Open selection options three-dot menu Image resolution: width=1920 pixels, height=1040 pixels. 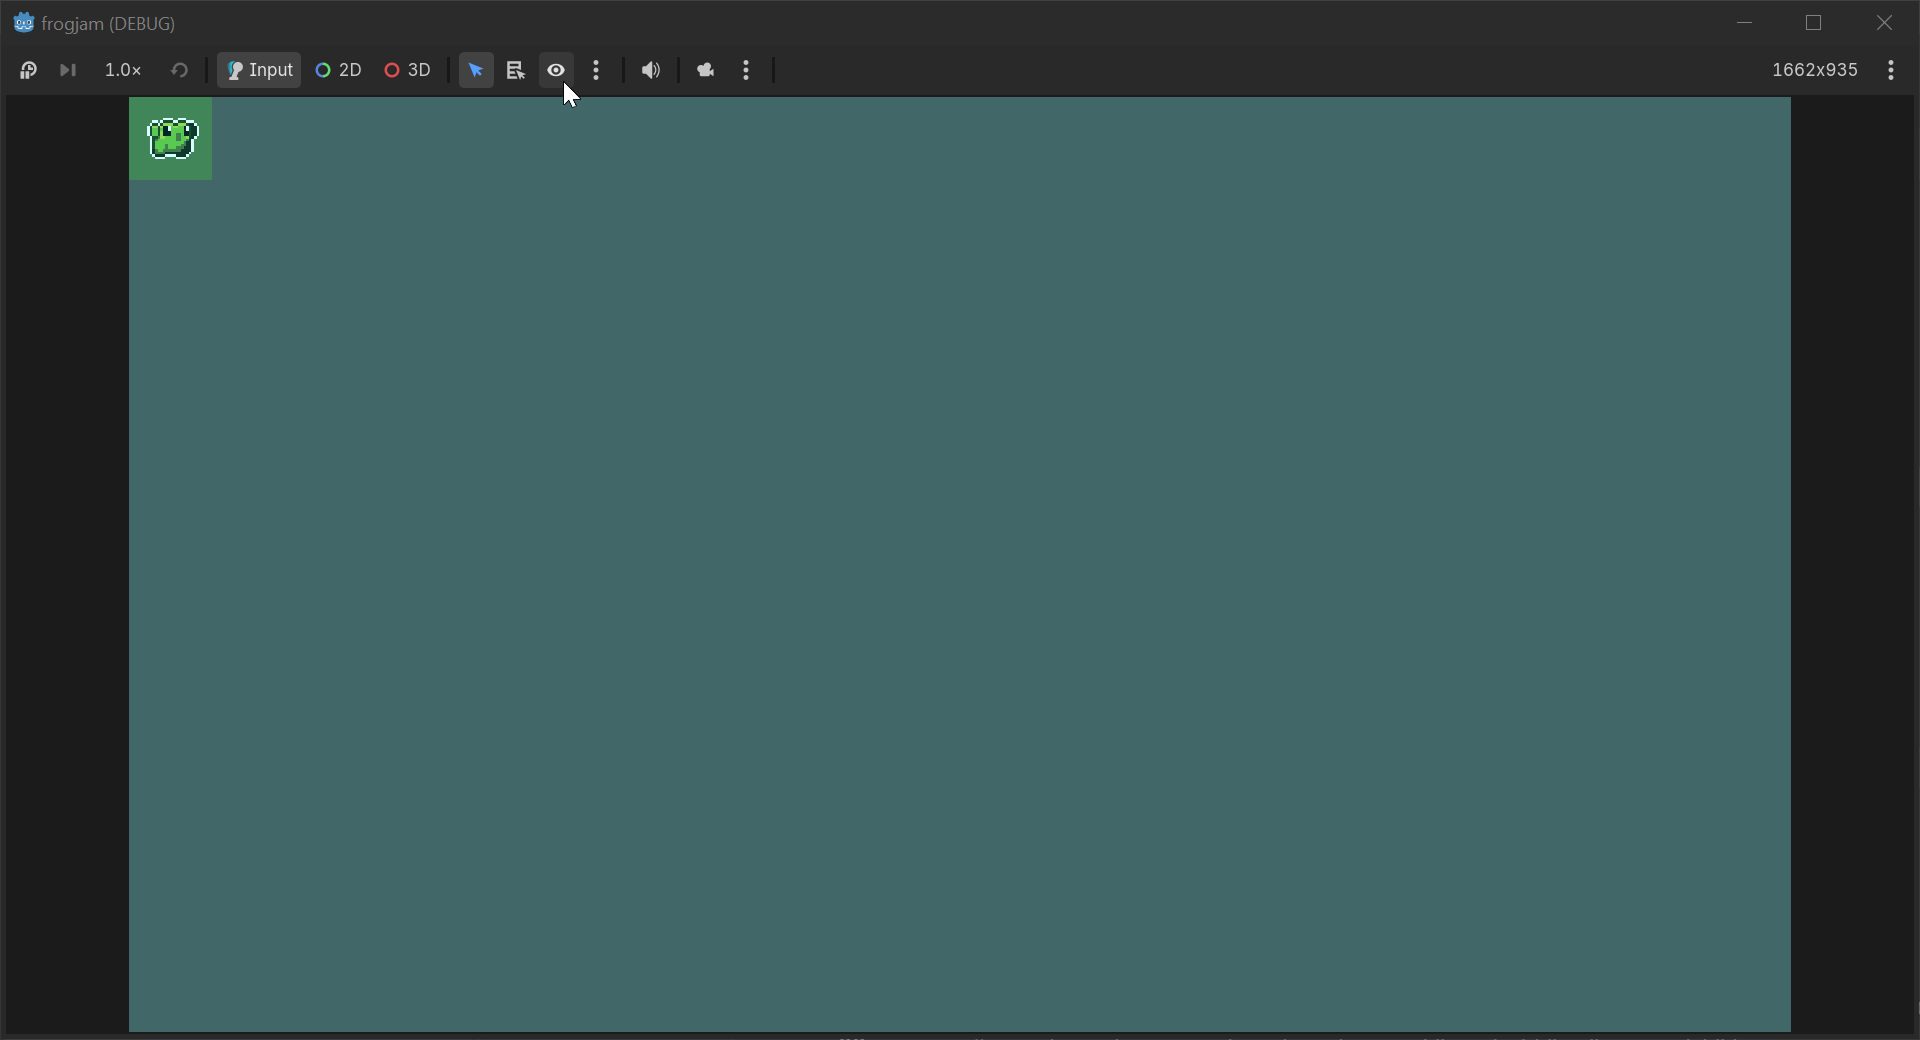pyautogui.click(x=597, y=70)
